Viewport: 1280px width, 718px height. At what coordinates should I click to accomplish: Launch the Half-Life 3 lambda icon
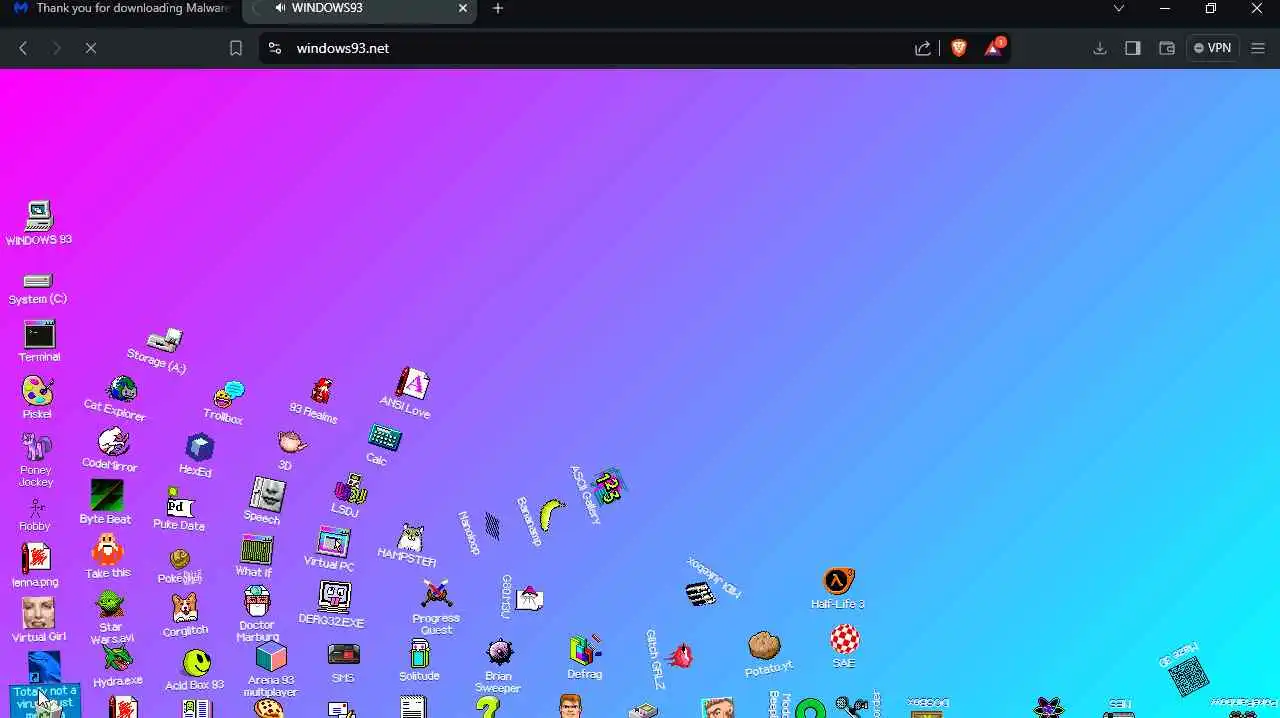pos(838,581)
